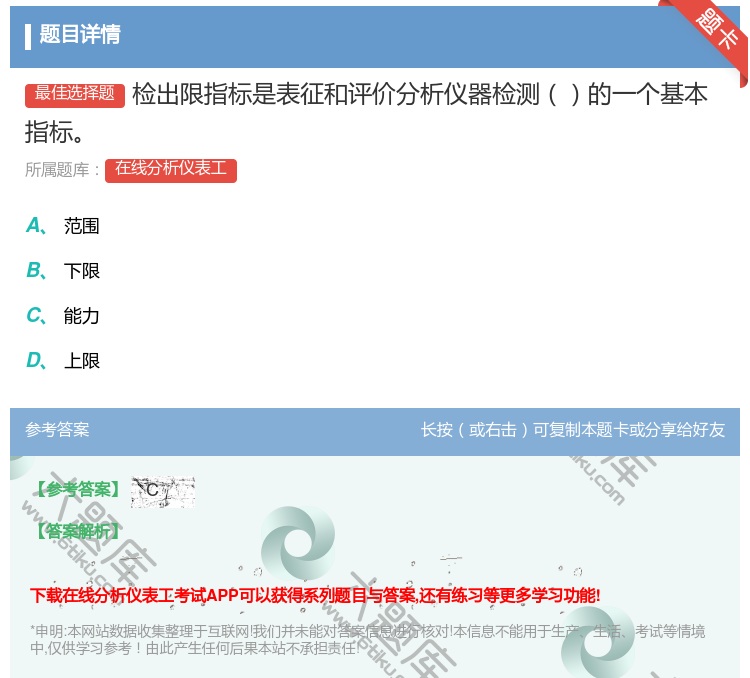
Task: Click the 申明 disclaimer text
Action: point(367,639)
